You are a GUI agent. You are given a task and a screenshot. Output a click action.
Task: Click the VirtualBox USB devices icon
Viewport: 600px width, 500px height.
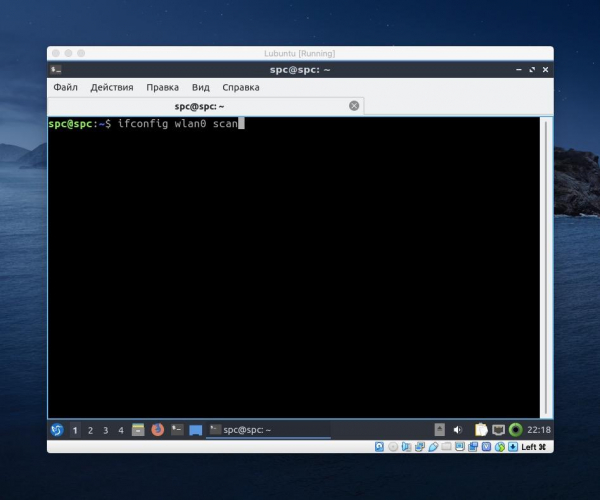tap(433, 446)
